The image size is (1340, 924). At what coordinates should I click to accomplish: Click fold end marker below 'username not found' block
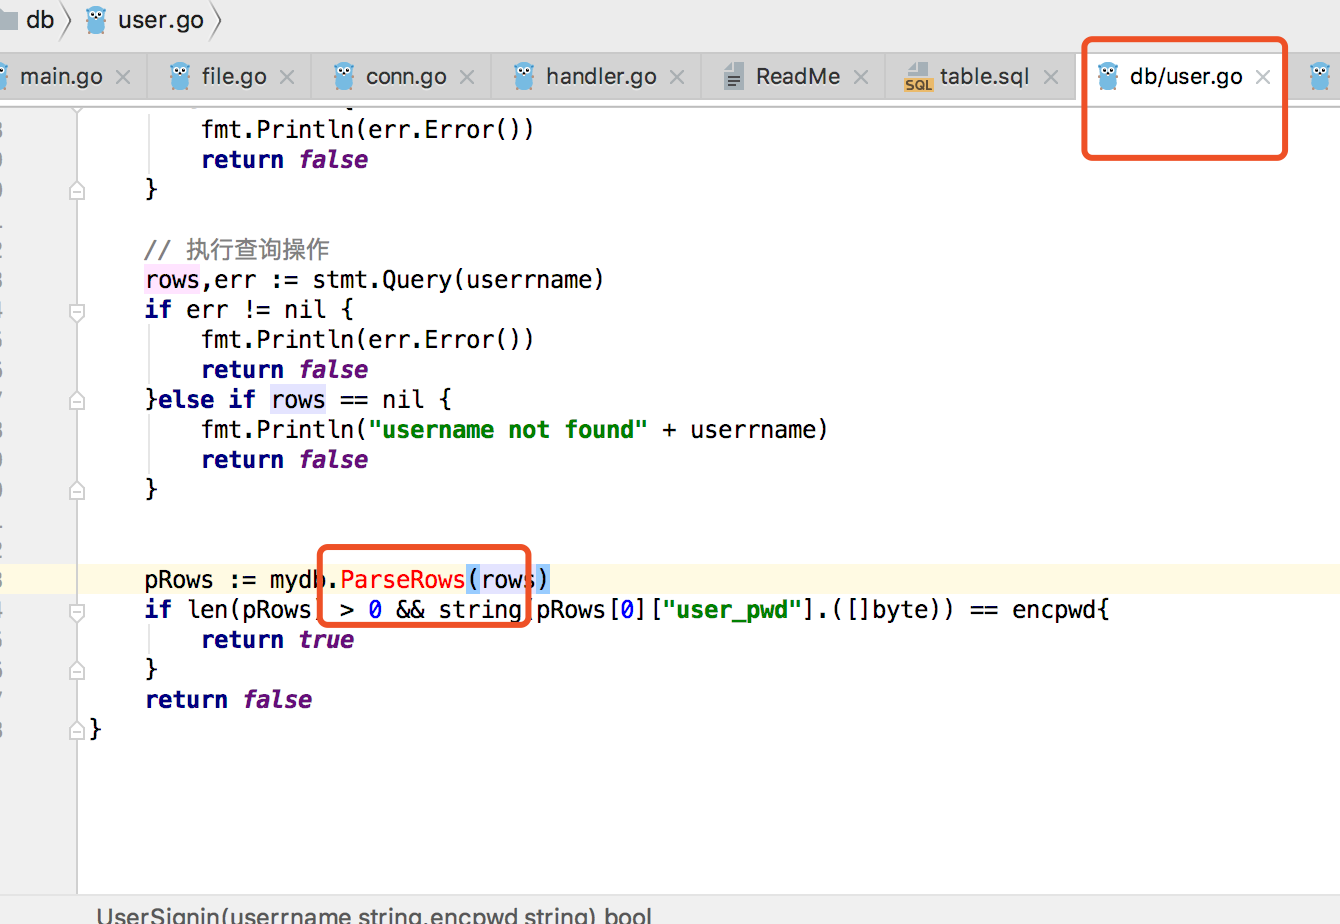coord(77,490)
